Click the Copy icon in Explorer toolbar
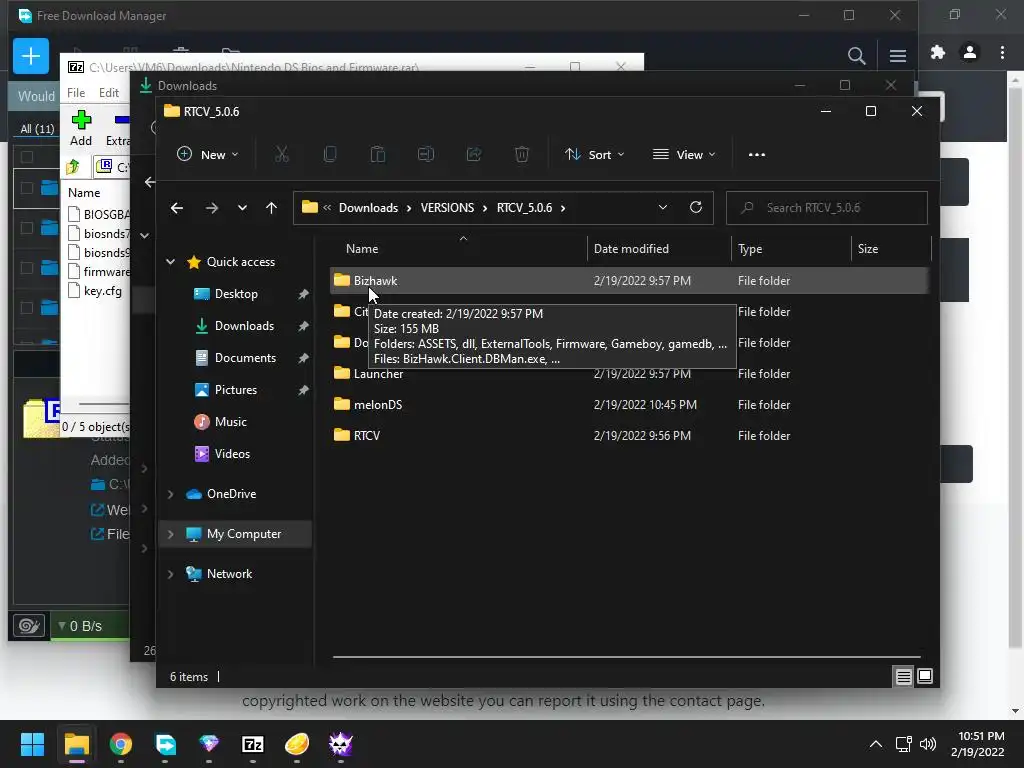 point(330,155)
